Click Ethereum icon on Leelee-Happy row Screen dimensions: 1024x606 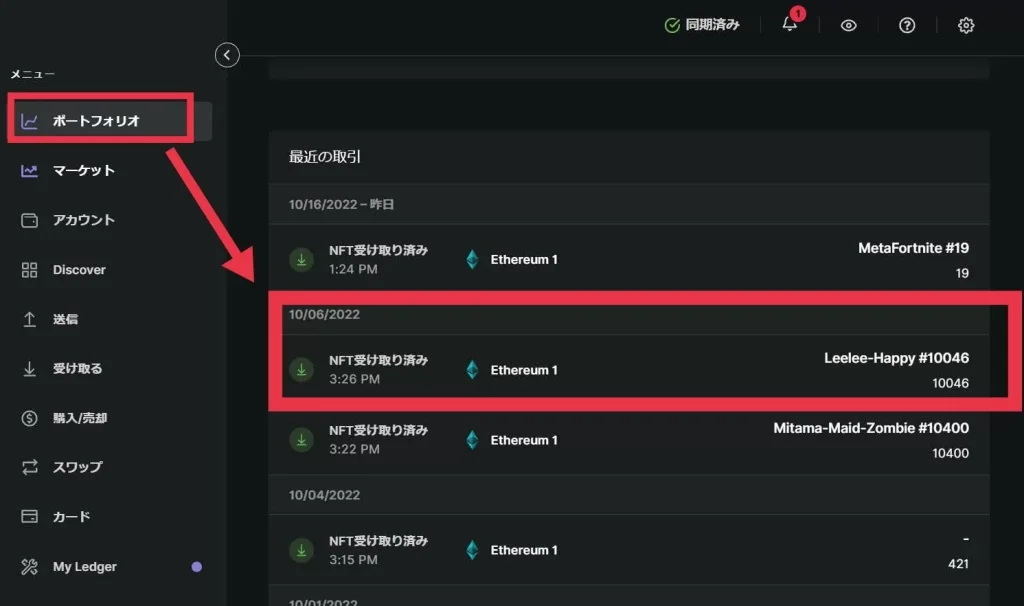[x=472, y=370]
